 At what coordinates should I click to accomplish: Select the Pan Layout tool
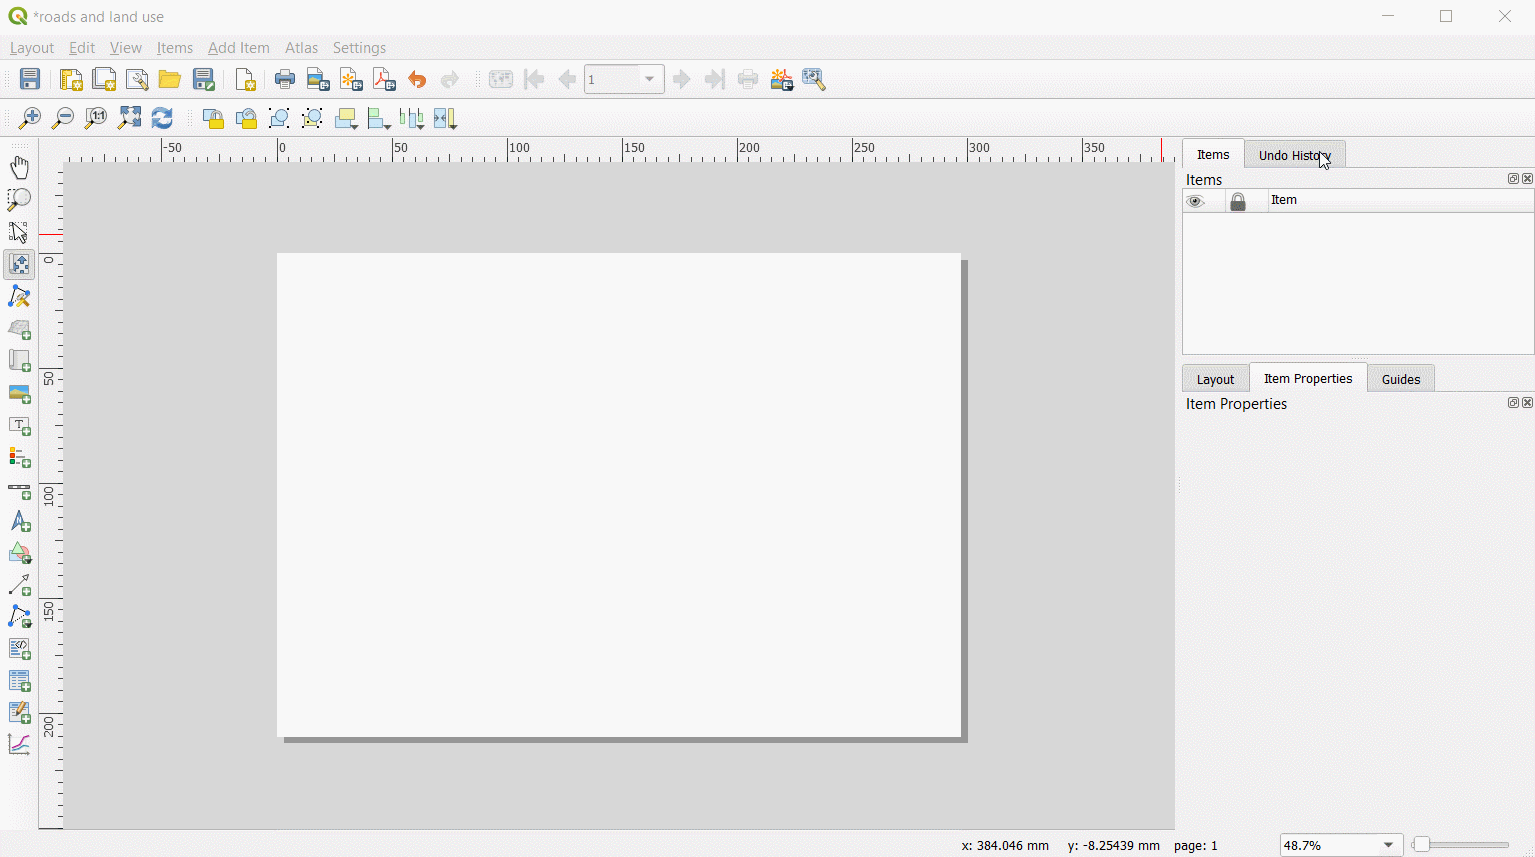point(20,168)
